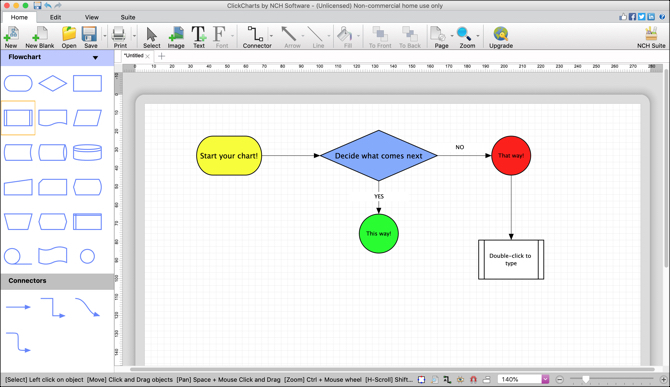Image resolution: width=670 pixels, height=387 pixels.
Task: Pick the diamond decision shape
Action: (53, 83)
